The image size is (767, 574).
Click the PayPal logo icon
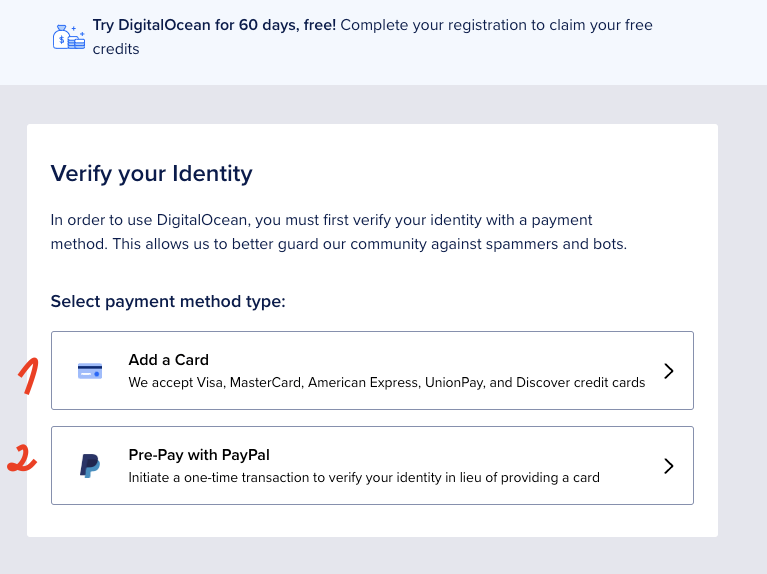point(90,466)
